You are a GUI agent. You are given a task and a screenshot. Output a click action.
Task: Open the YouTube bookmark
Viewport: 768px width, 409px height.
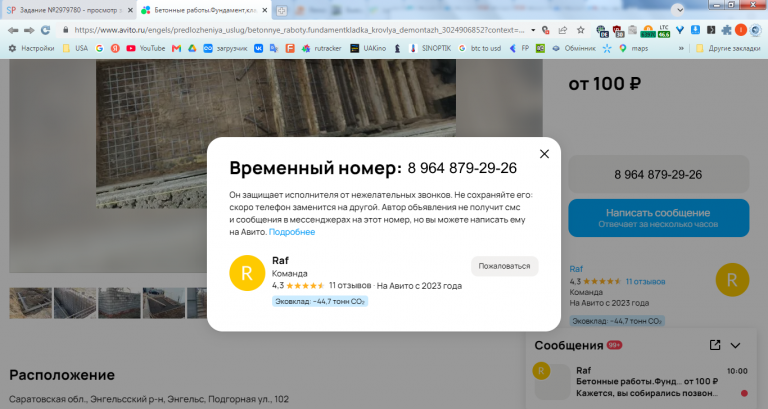click(145, 48)
